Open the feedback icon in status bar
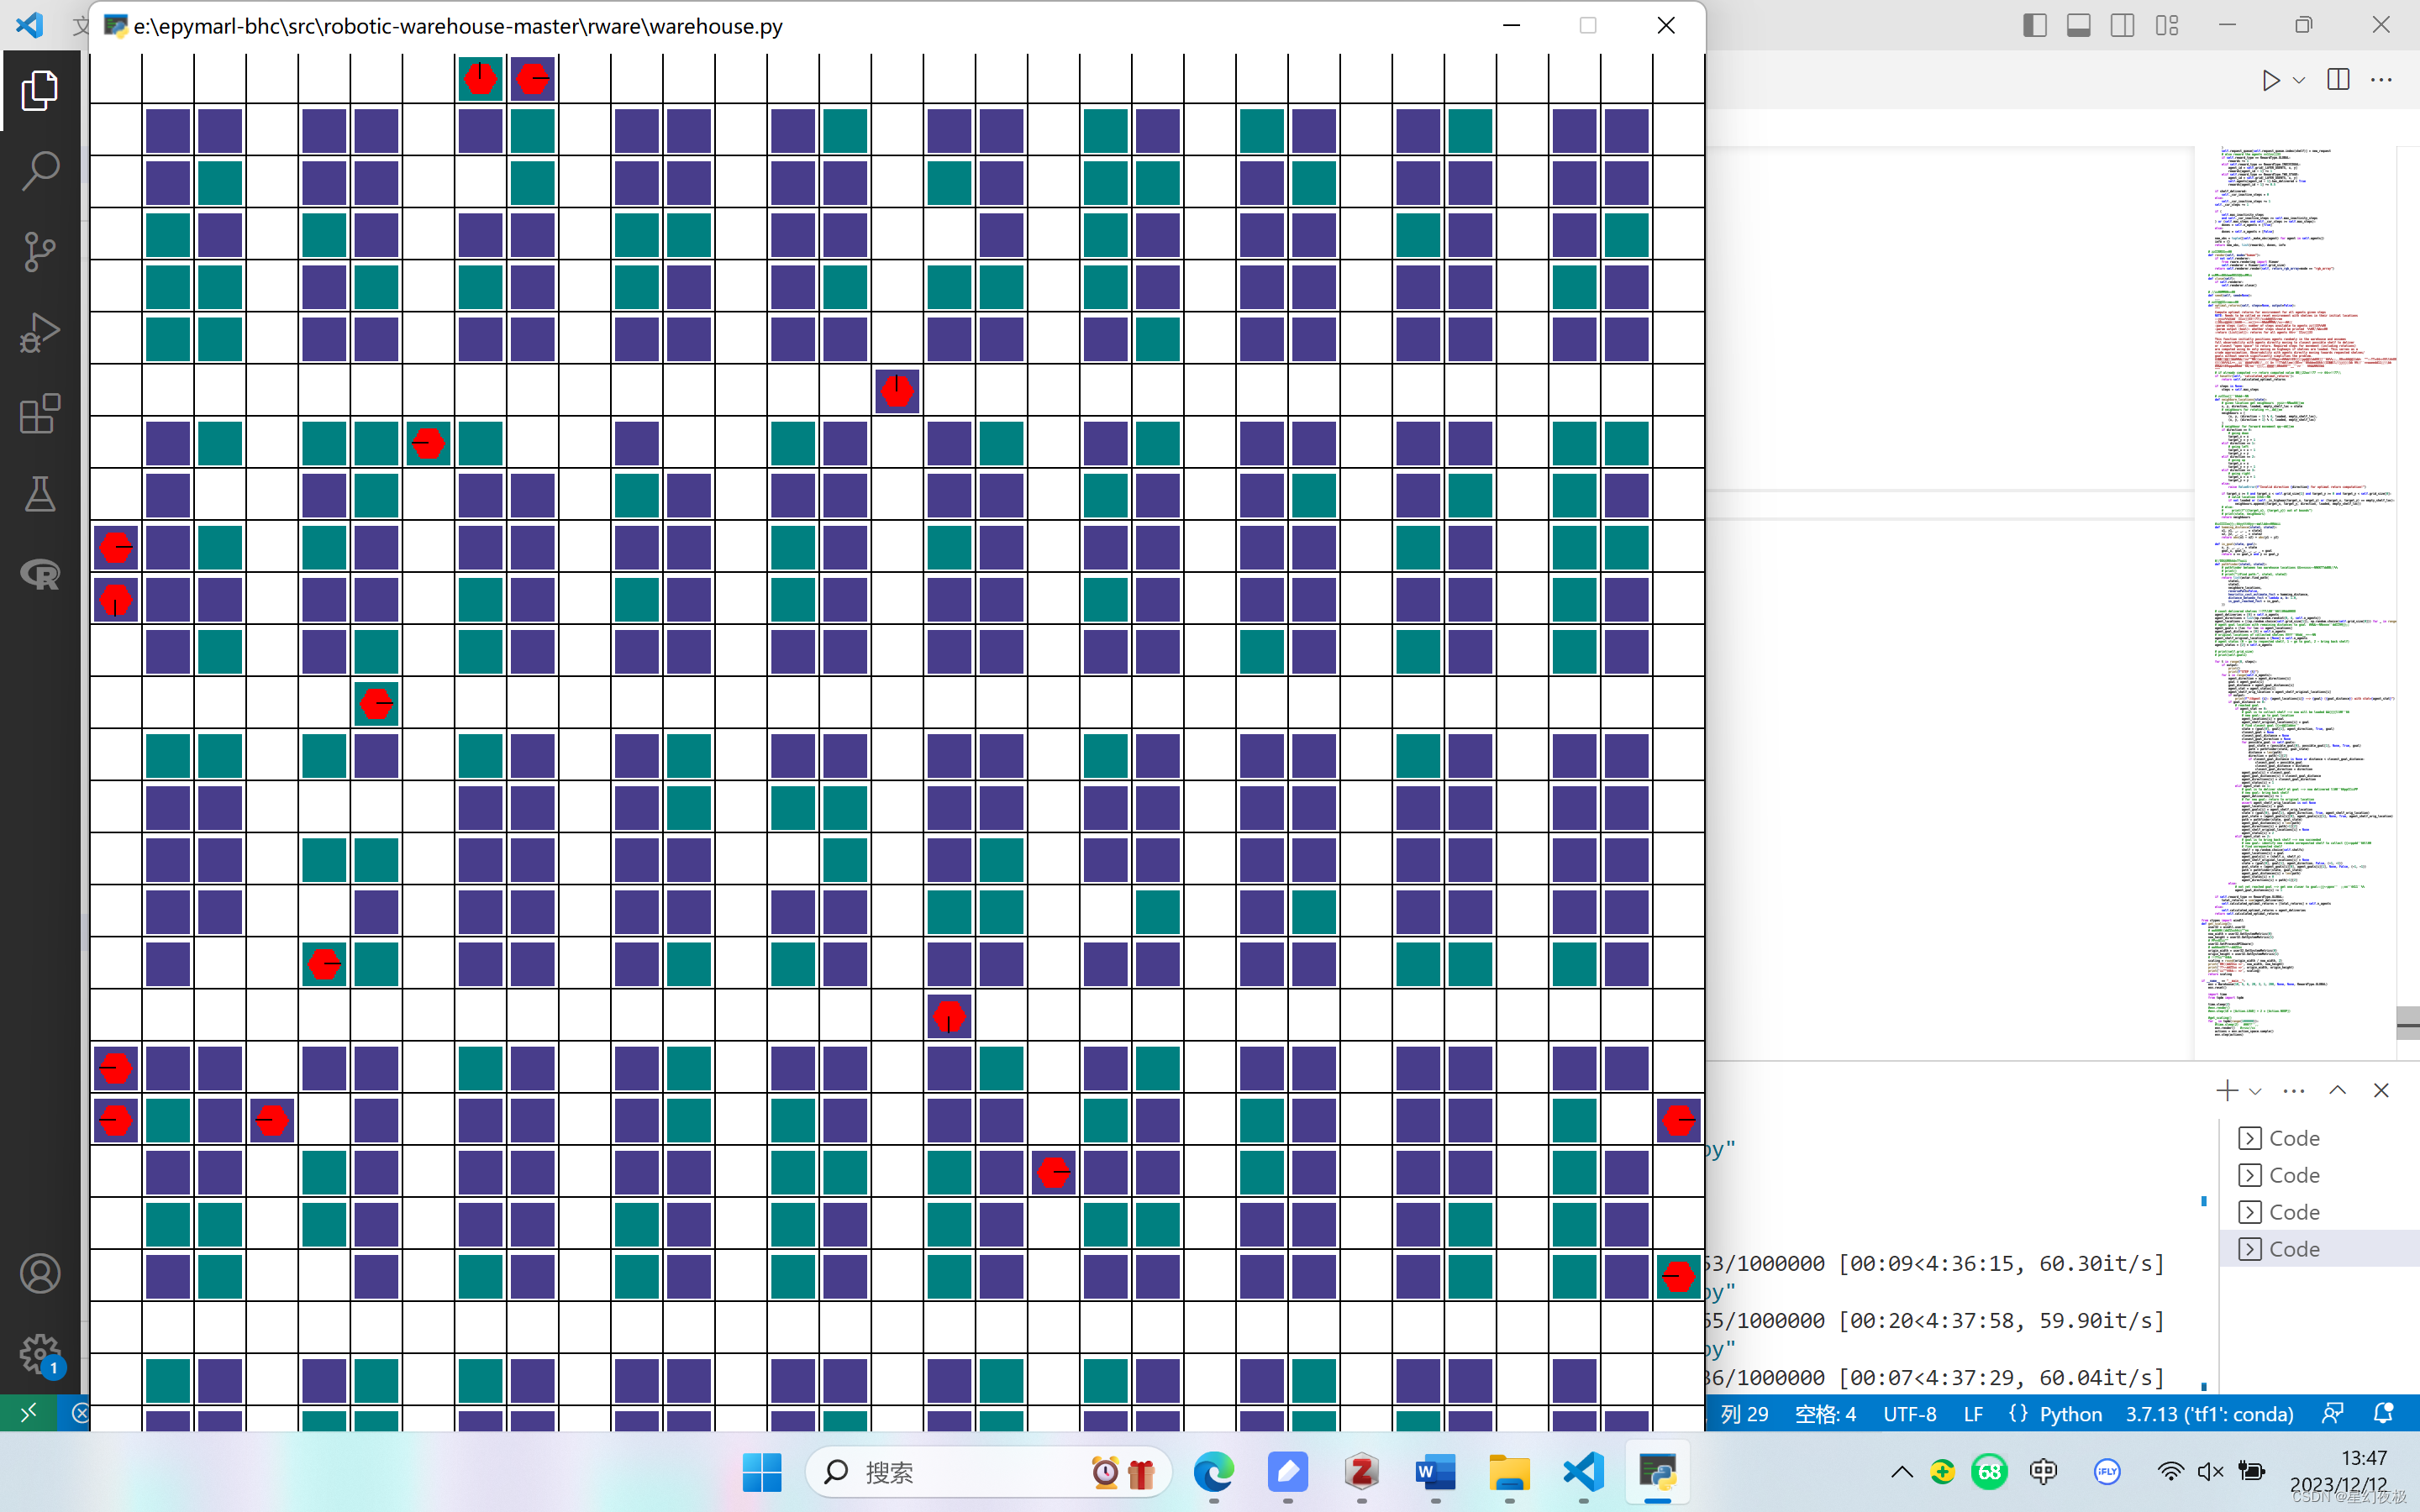The height and width of the screenshot is (1512, 2420). [x=2332, y=1414]
